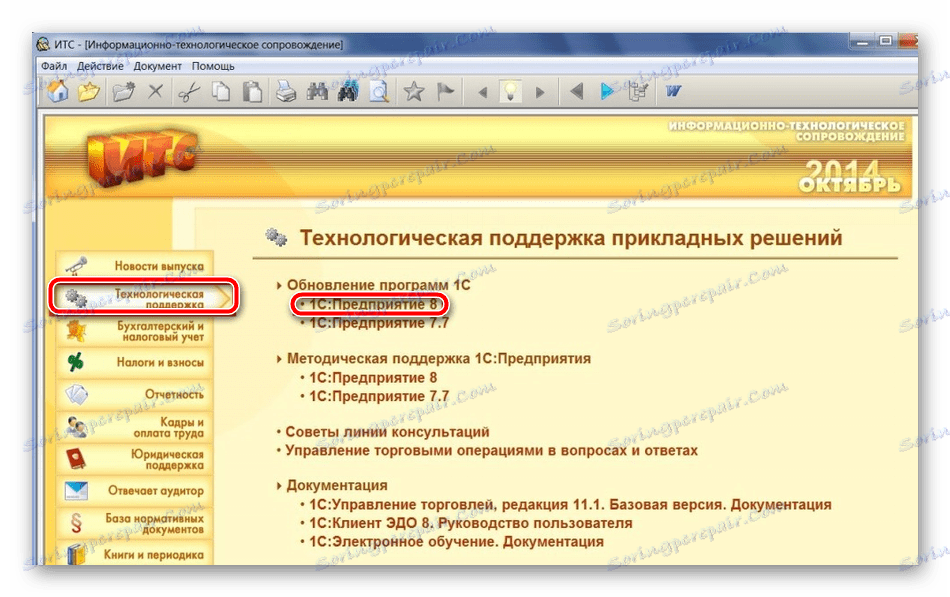Minimize the ИТС window

863,41
